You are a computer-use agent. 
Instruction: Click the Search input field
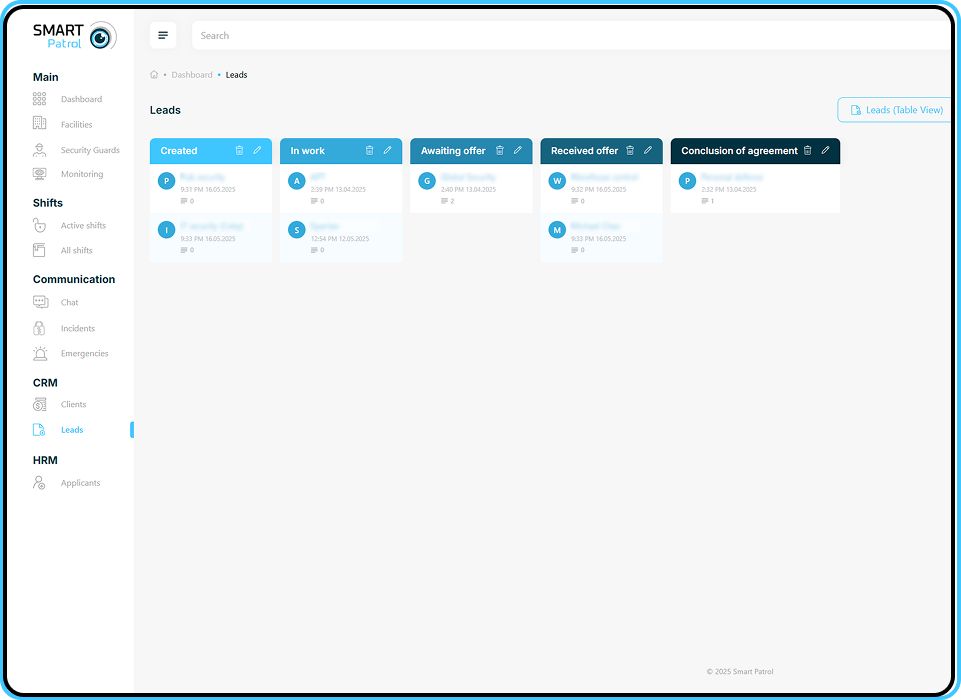570,36
